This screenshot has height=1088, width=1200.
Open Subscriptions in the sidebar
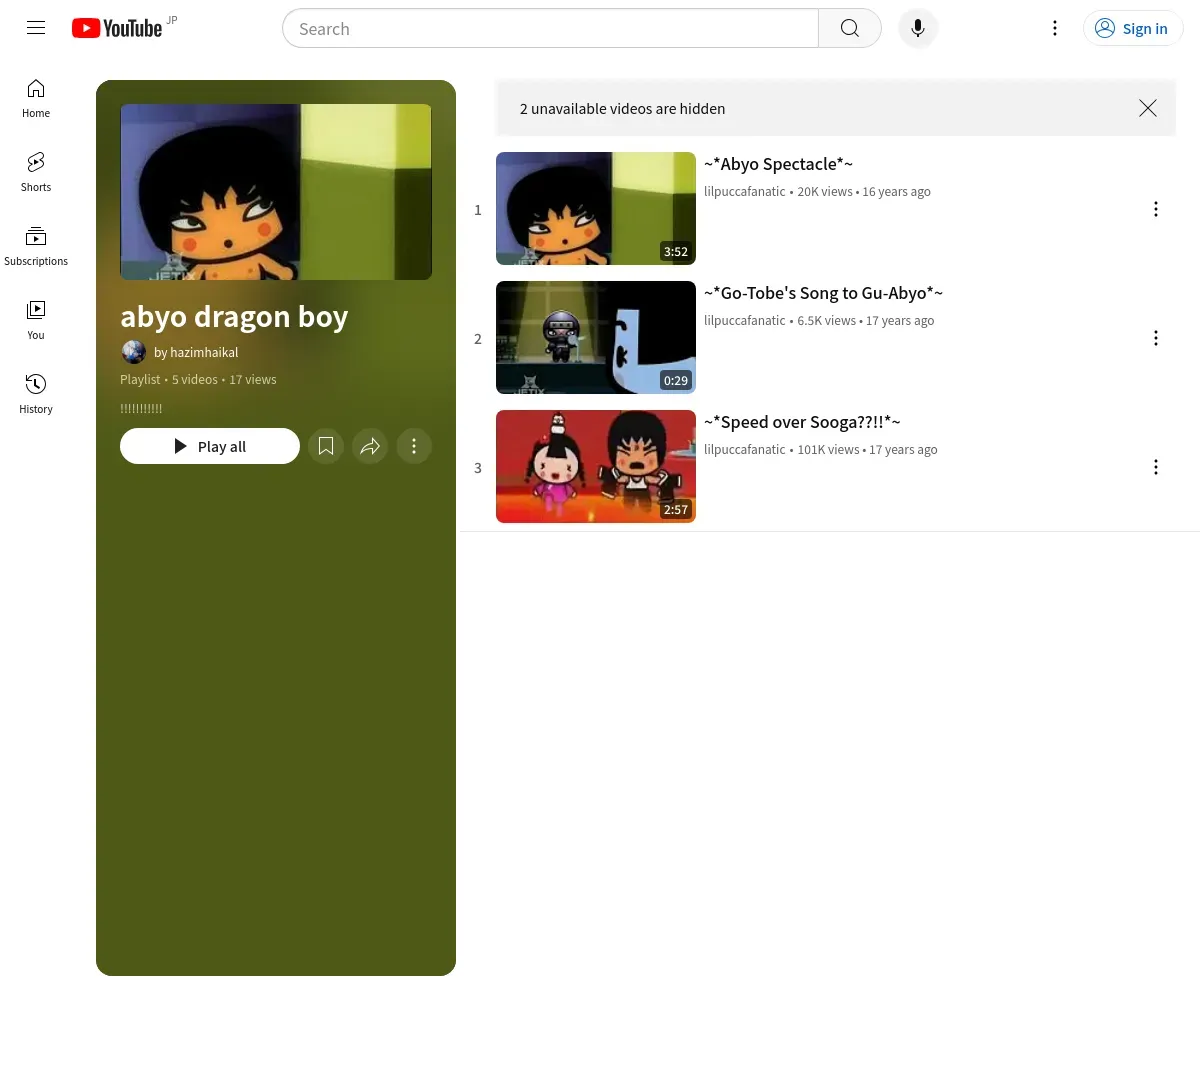coord(36,247)
